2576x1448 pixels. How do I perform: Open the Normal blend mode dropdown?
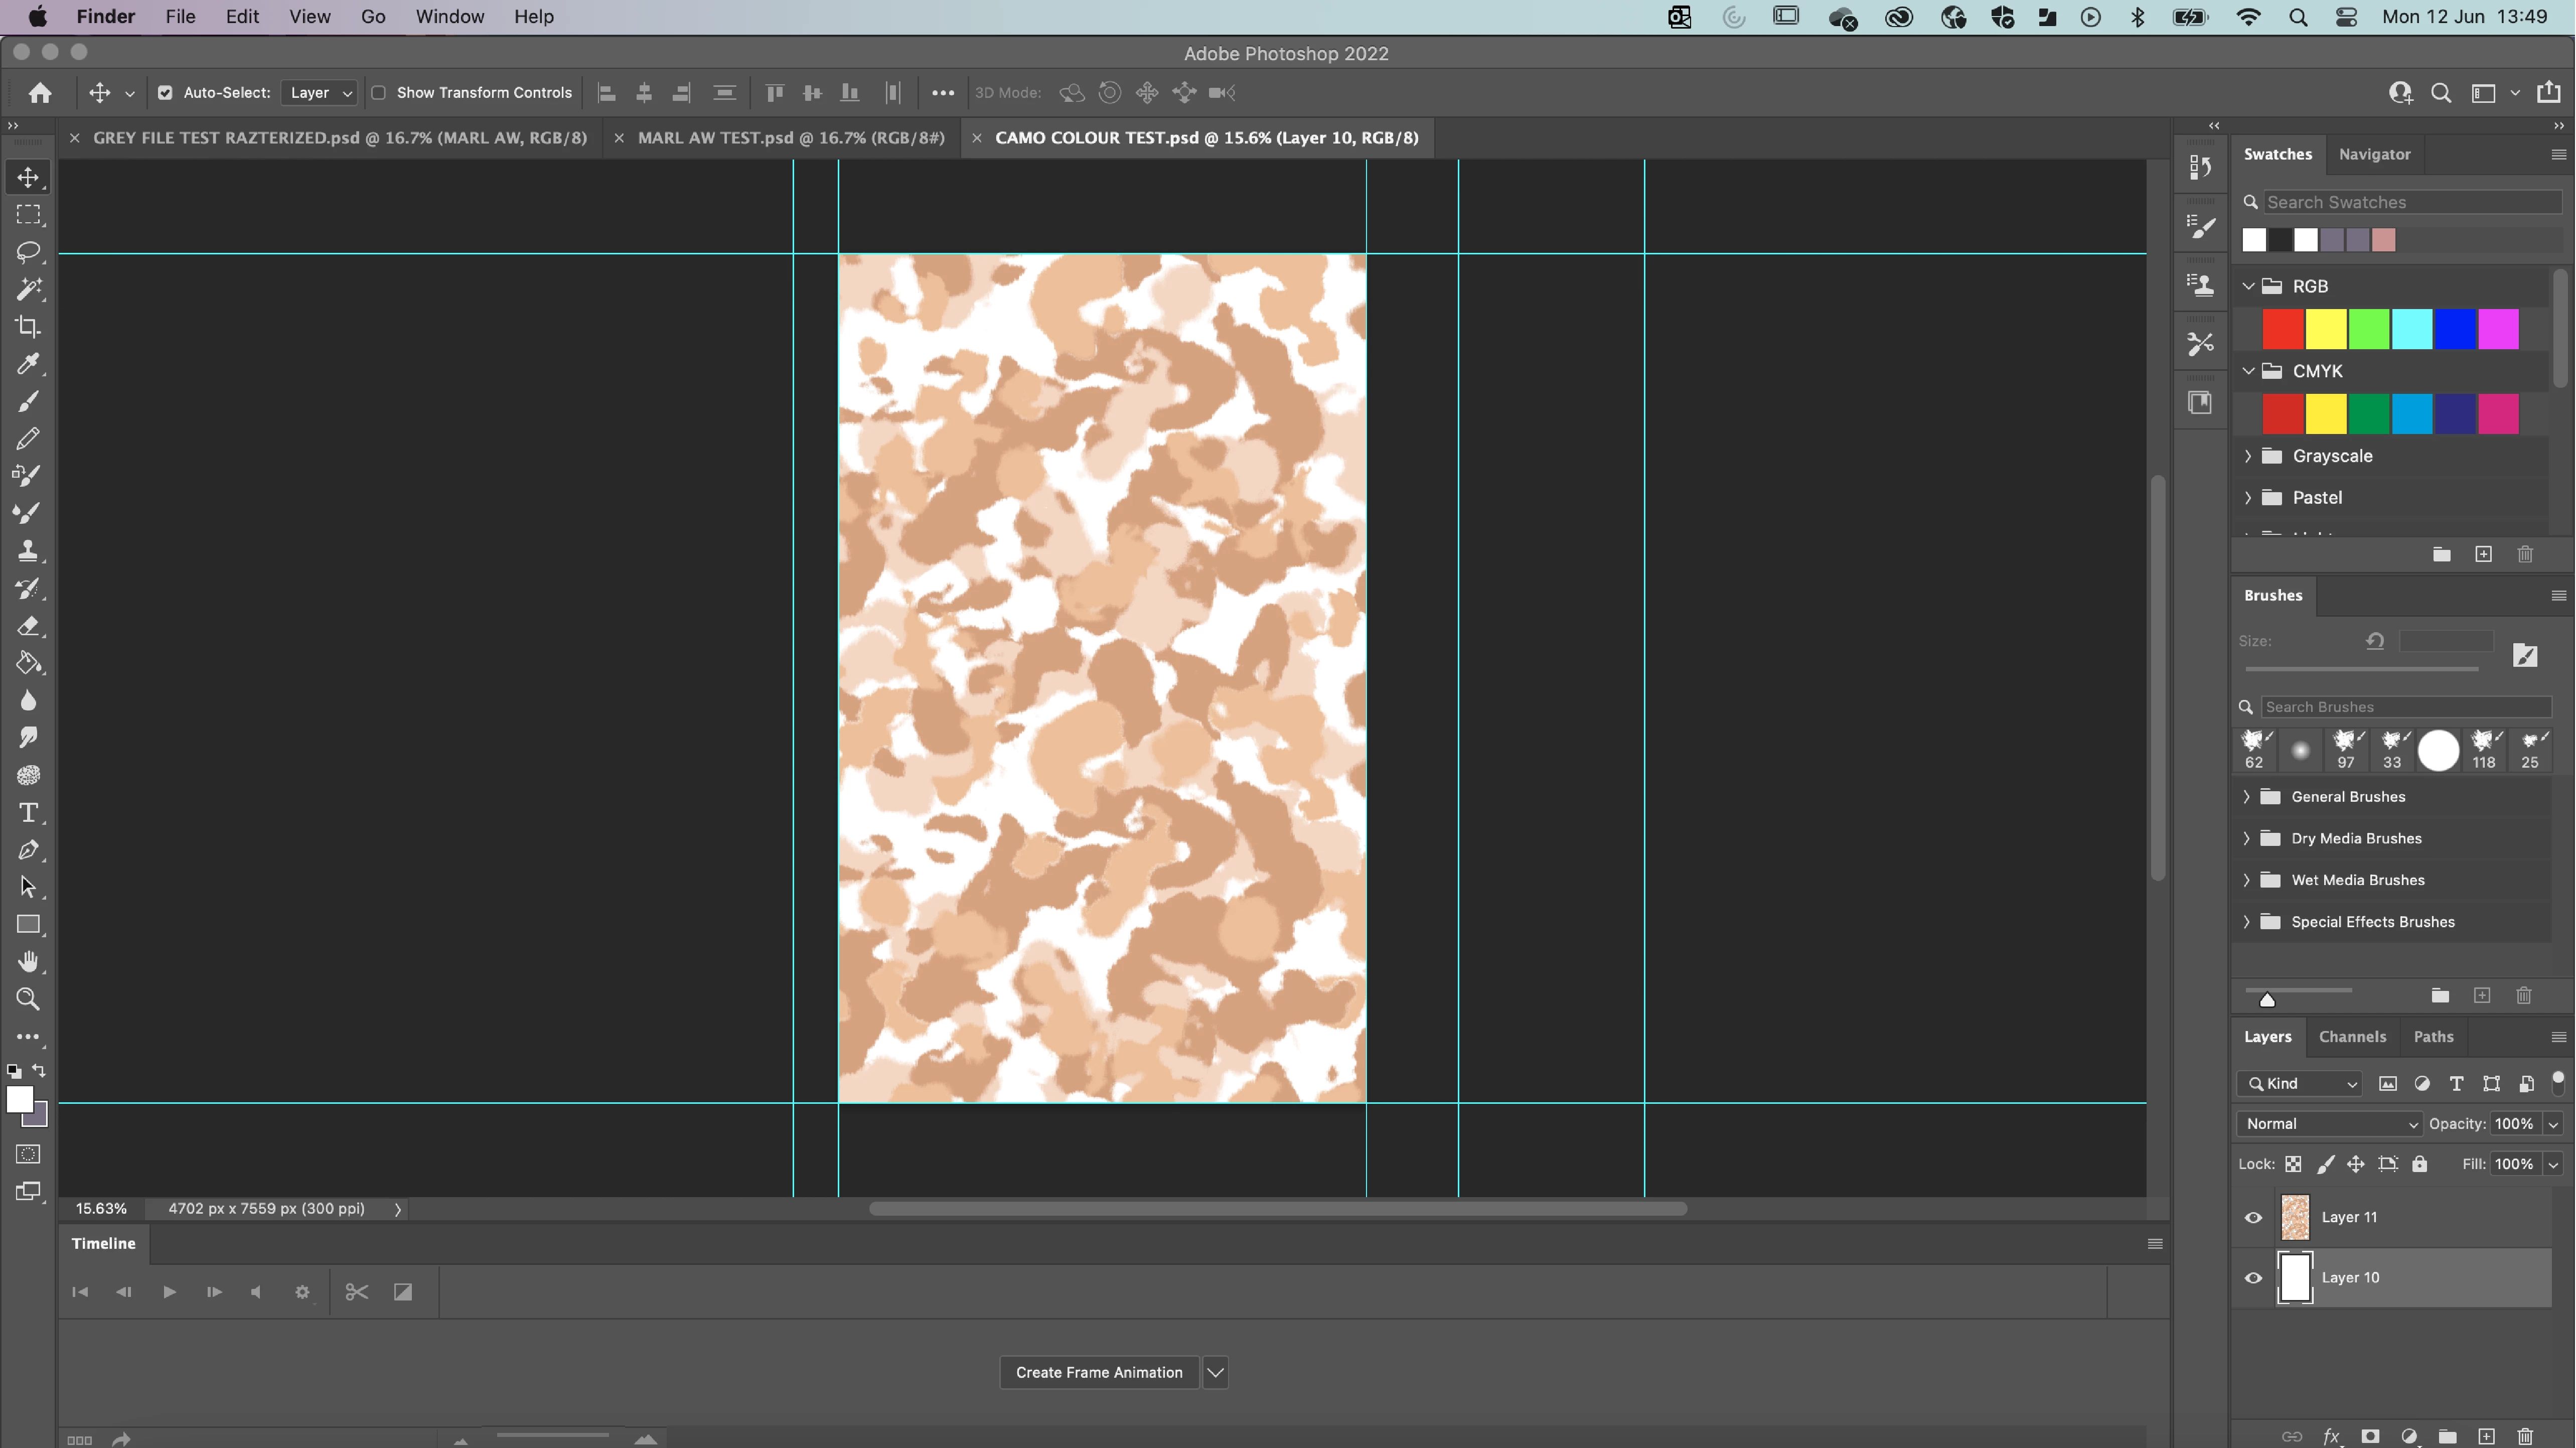[x=2329, y=1124]
